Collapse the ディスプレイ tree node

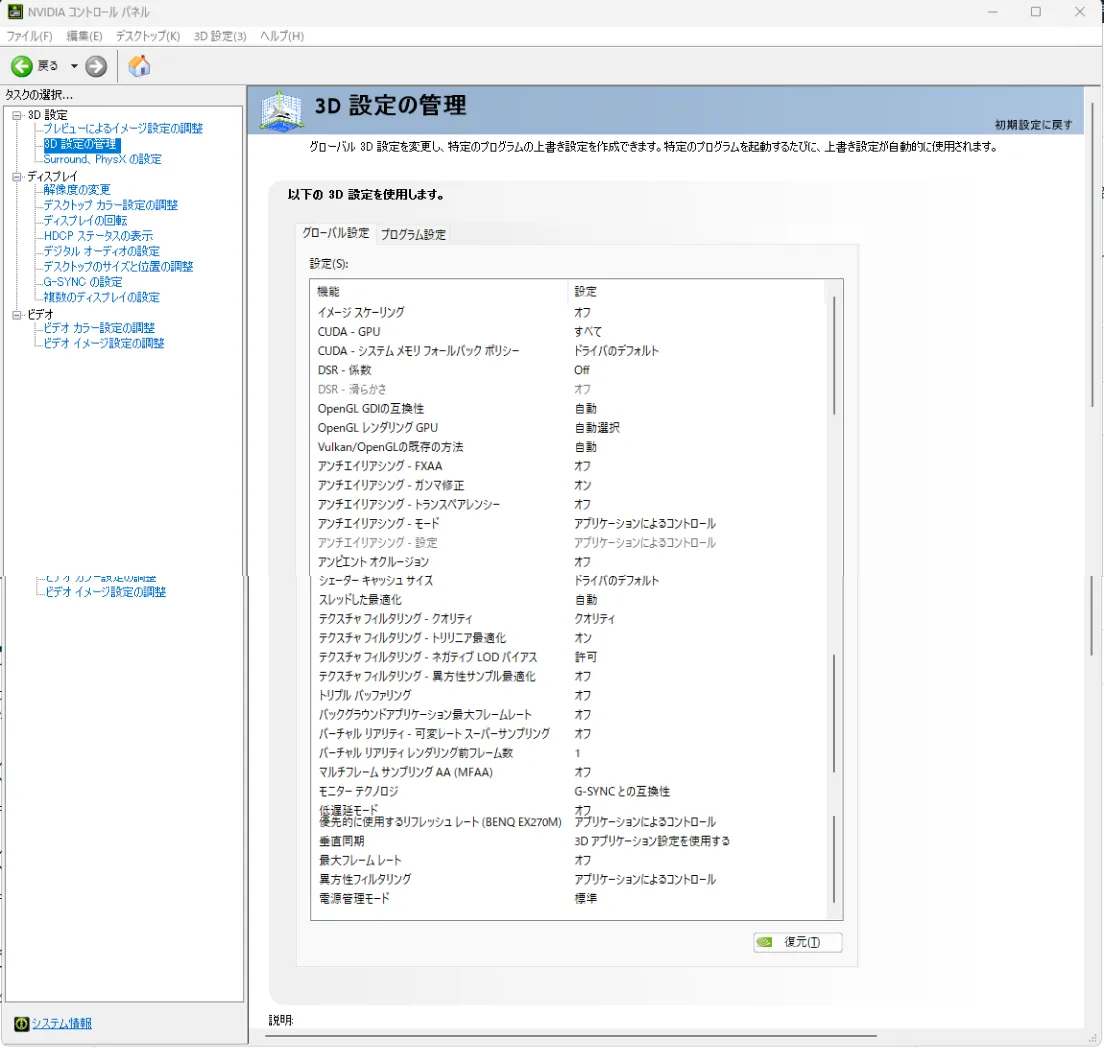pos(16,176)
